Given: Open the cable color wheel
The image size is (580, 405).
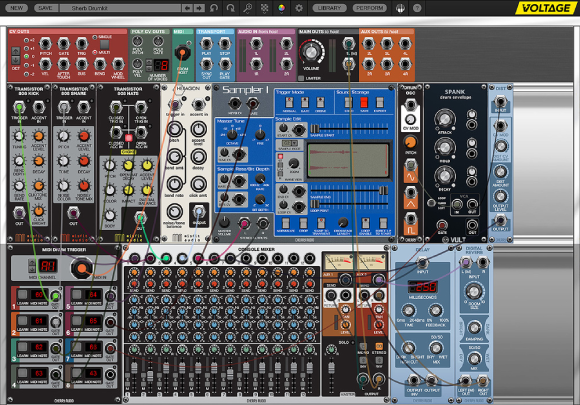Looking at the screenshot, I should (x=281, y=8).
